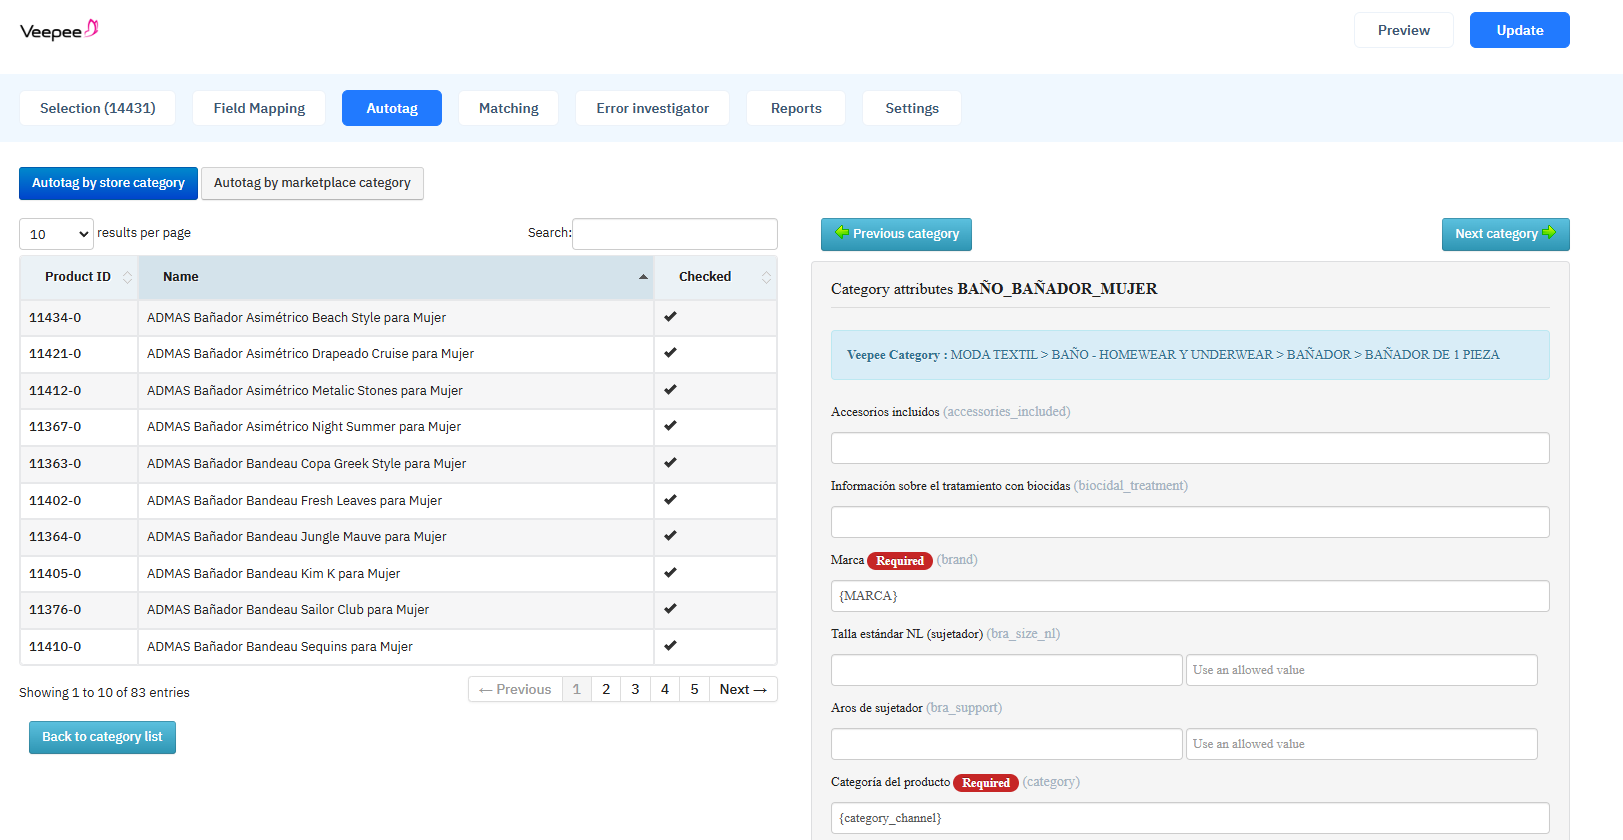This screenshot has width=1623, height=840.
Task: Click the biocidal_treatment input field
Action: [1190, 522]
